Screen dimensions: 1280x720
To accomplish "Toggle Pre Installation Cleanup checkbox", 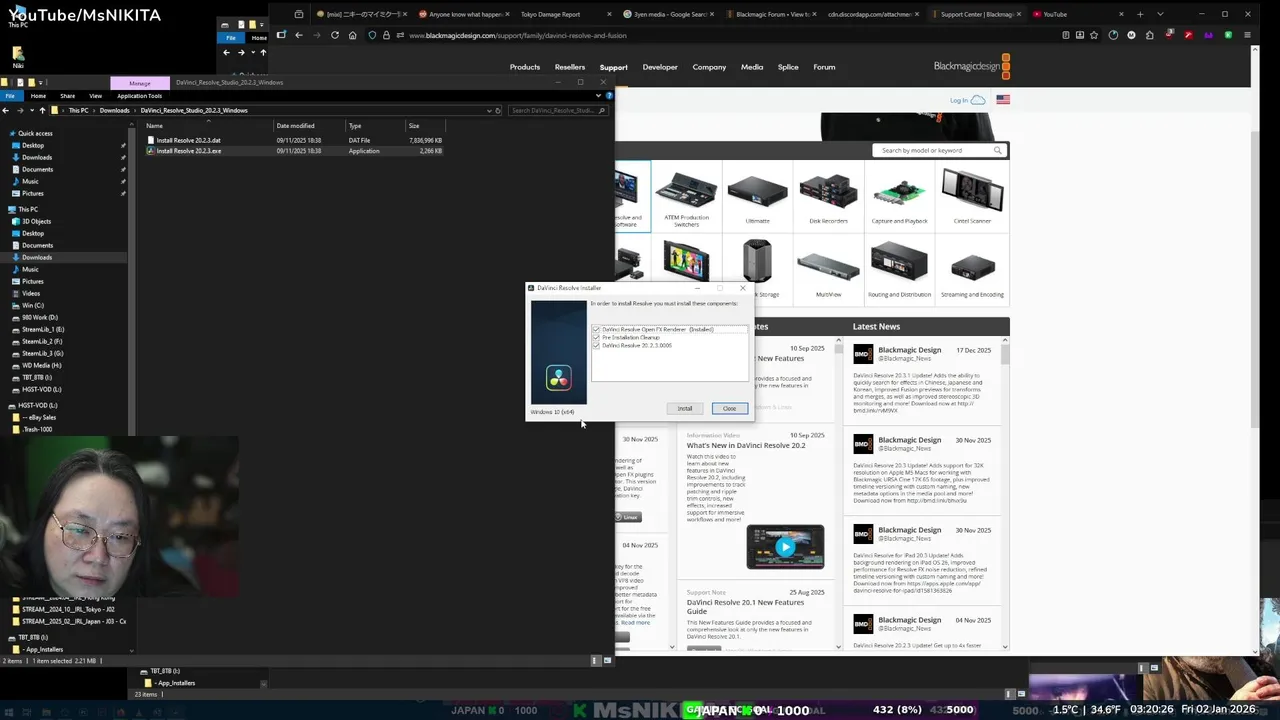I will coord(596,337).
